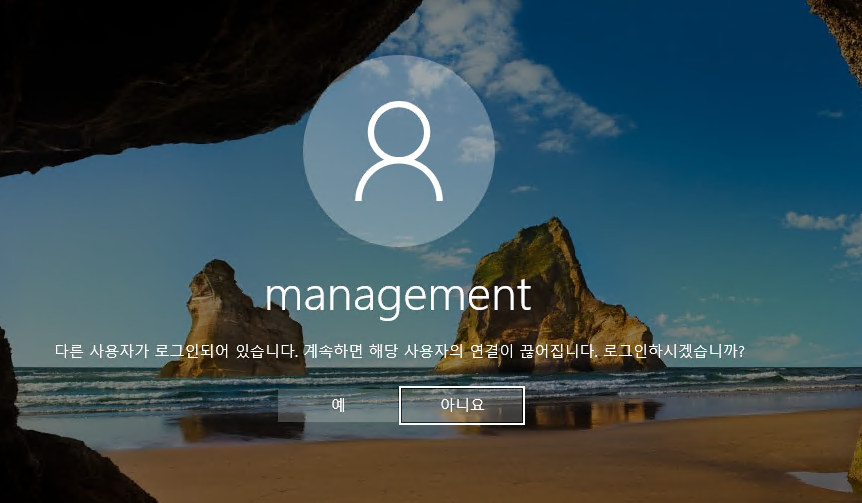The height and width of the screenshot is (503, 862).
Task: Click the message about another user logged in
Action: tap(400, 351)
